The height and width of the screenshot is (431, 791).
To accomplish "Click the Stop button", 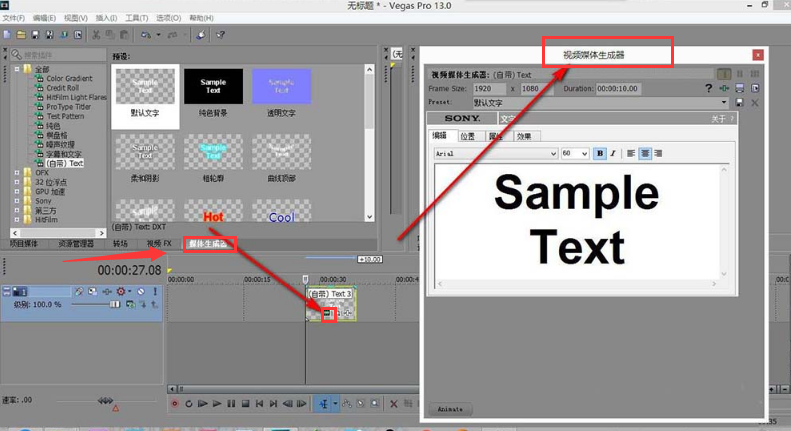I will tap(245, 404).
